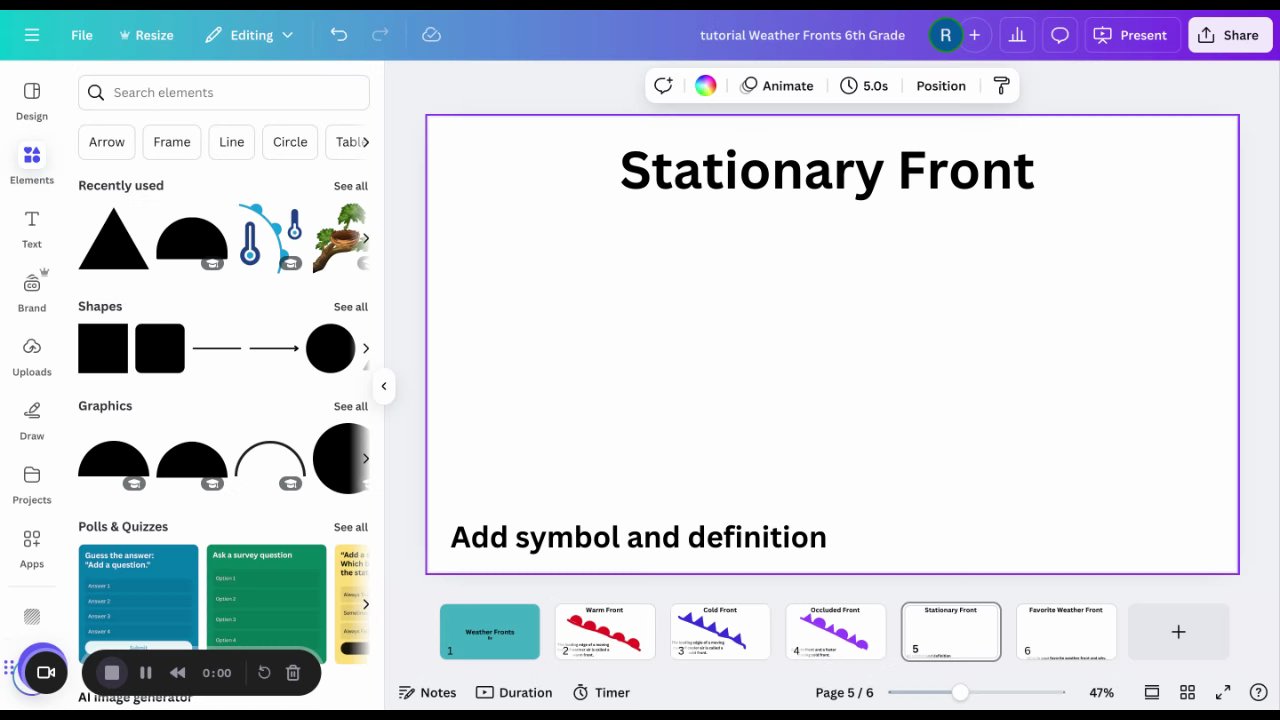Image resolution: width=1280 pixels, height=720 pixels.
Task: Click the redo arrow
Action: (380, 35)
